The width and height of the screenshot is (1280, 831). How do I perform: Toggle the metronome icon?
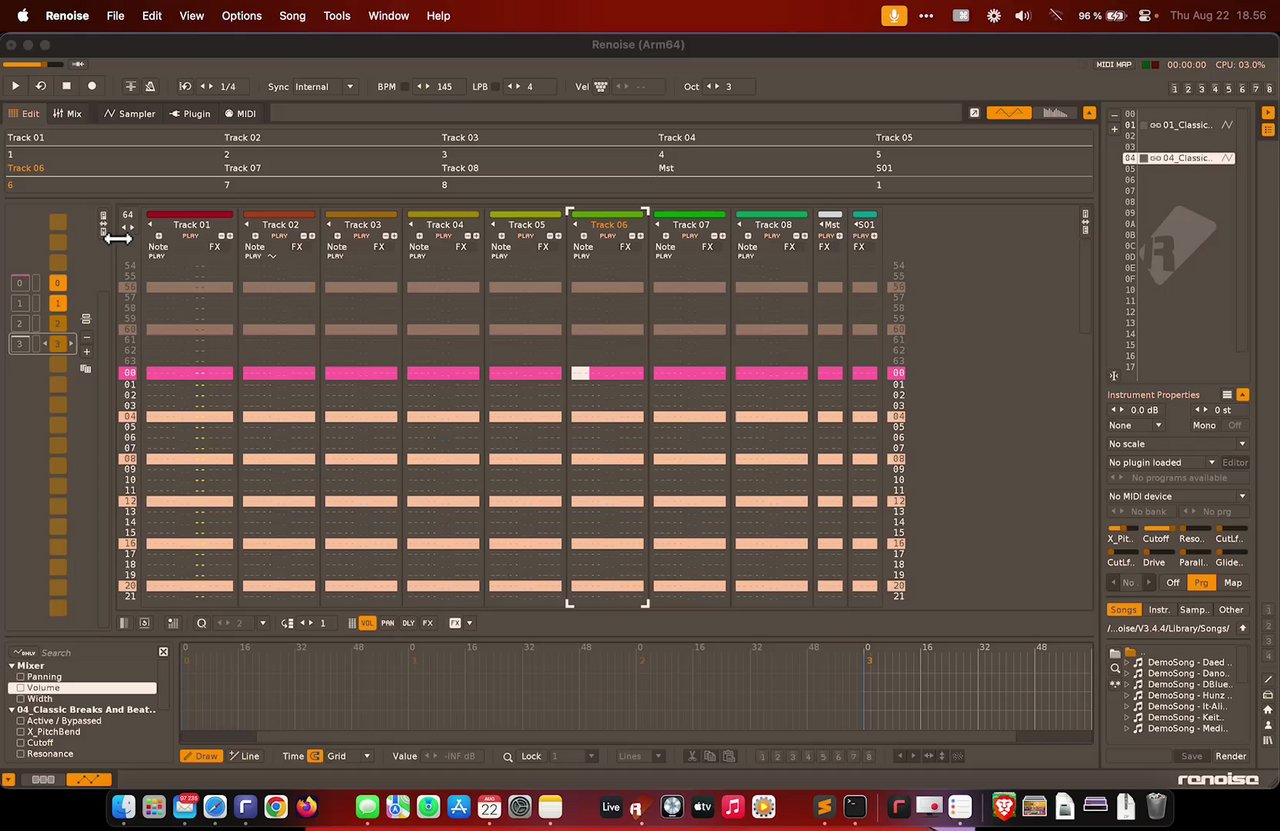click(x=150, y=87)
